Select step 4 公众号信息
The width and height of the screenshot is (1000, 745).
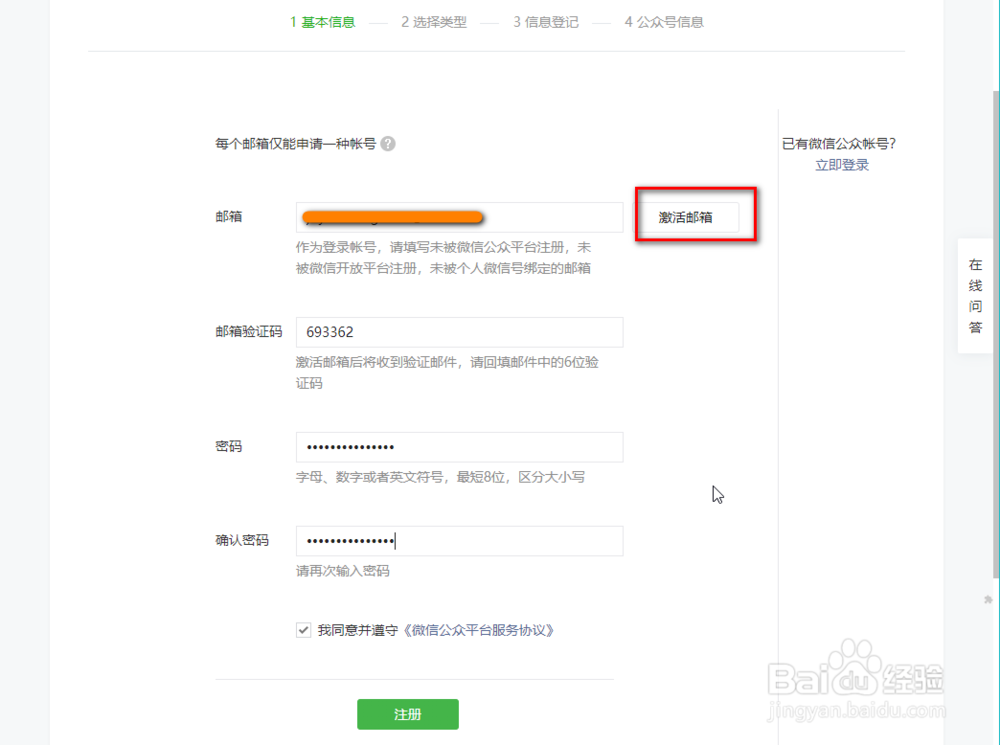tap(664, 22)
